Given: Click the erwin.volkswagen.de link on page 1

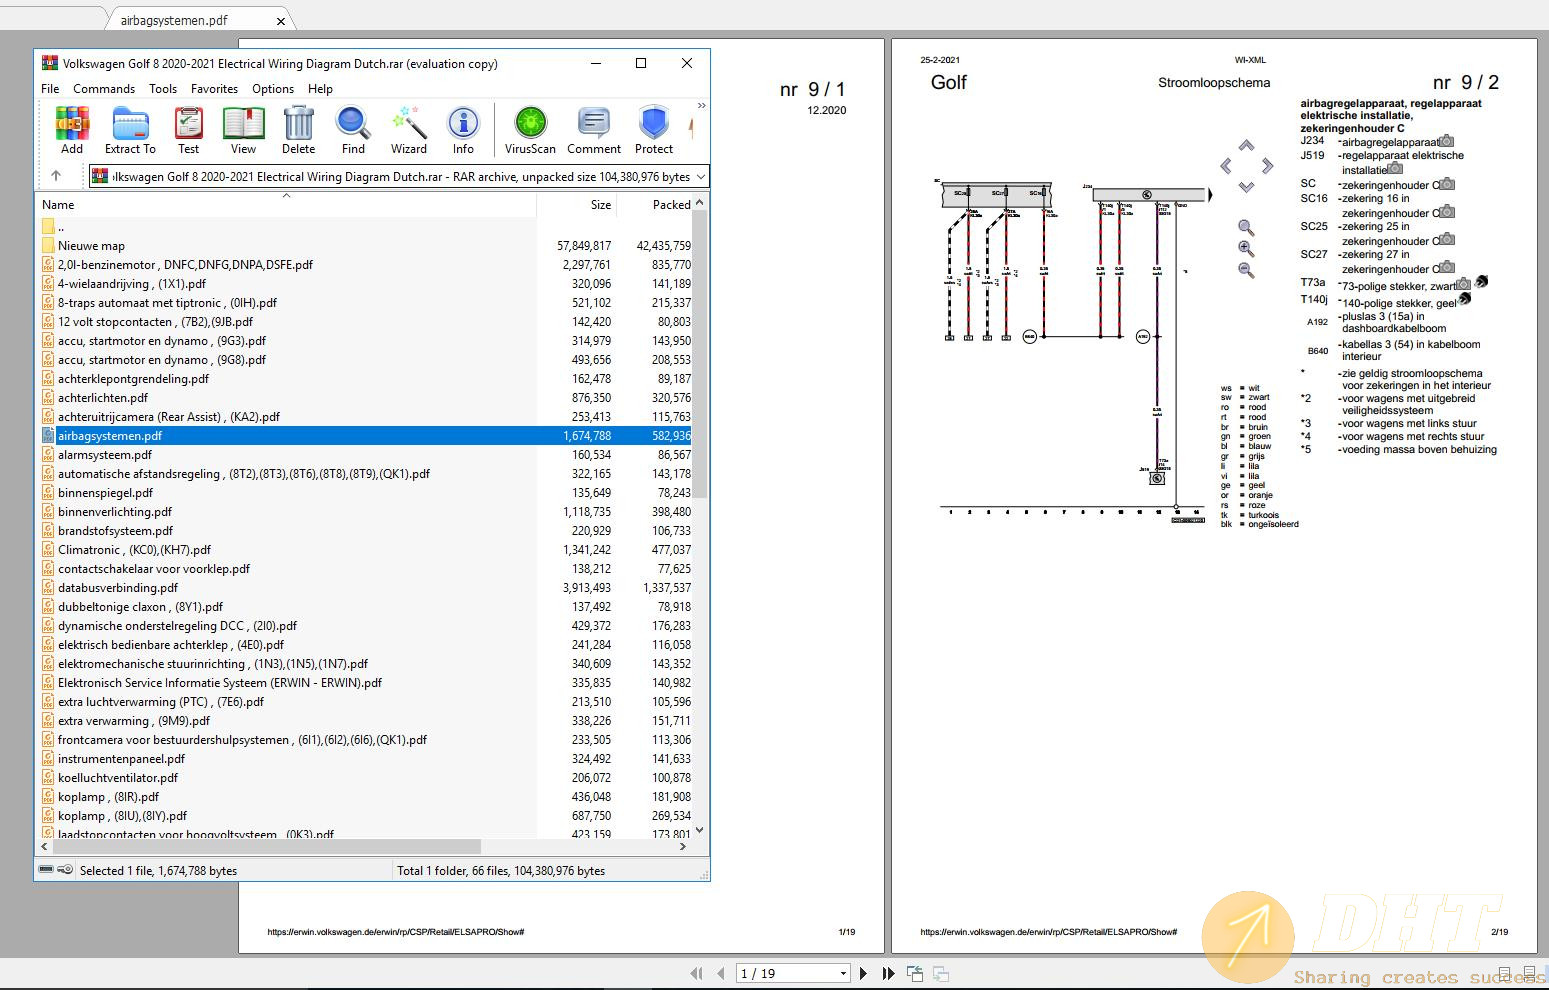Looking at the screenshot, I should [396, 932].
